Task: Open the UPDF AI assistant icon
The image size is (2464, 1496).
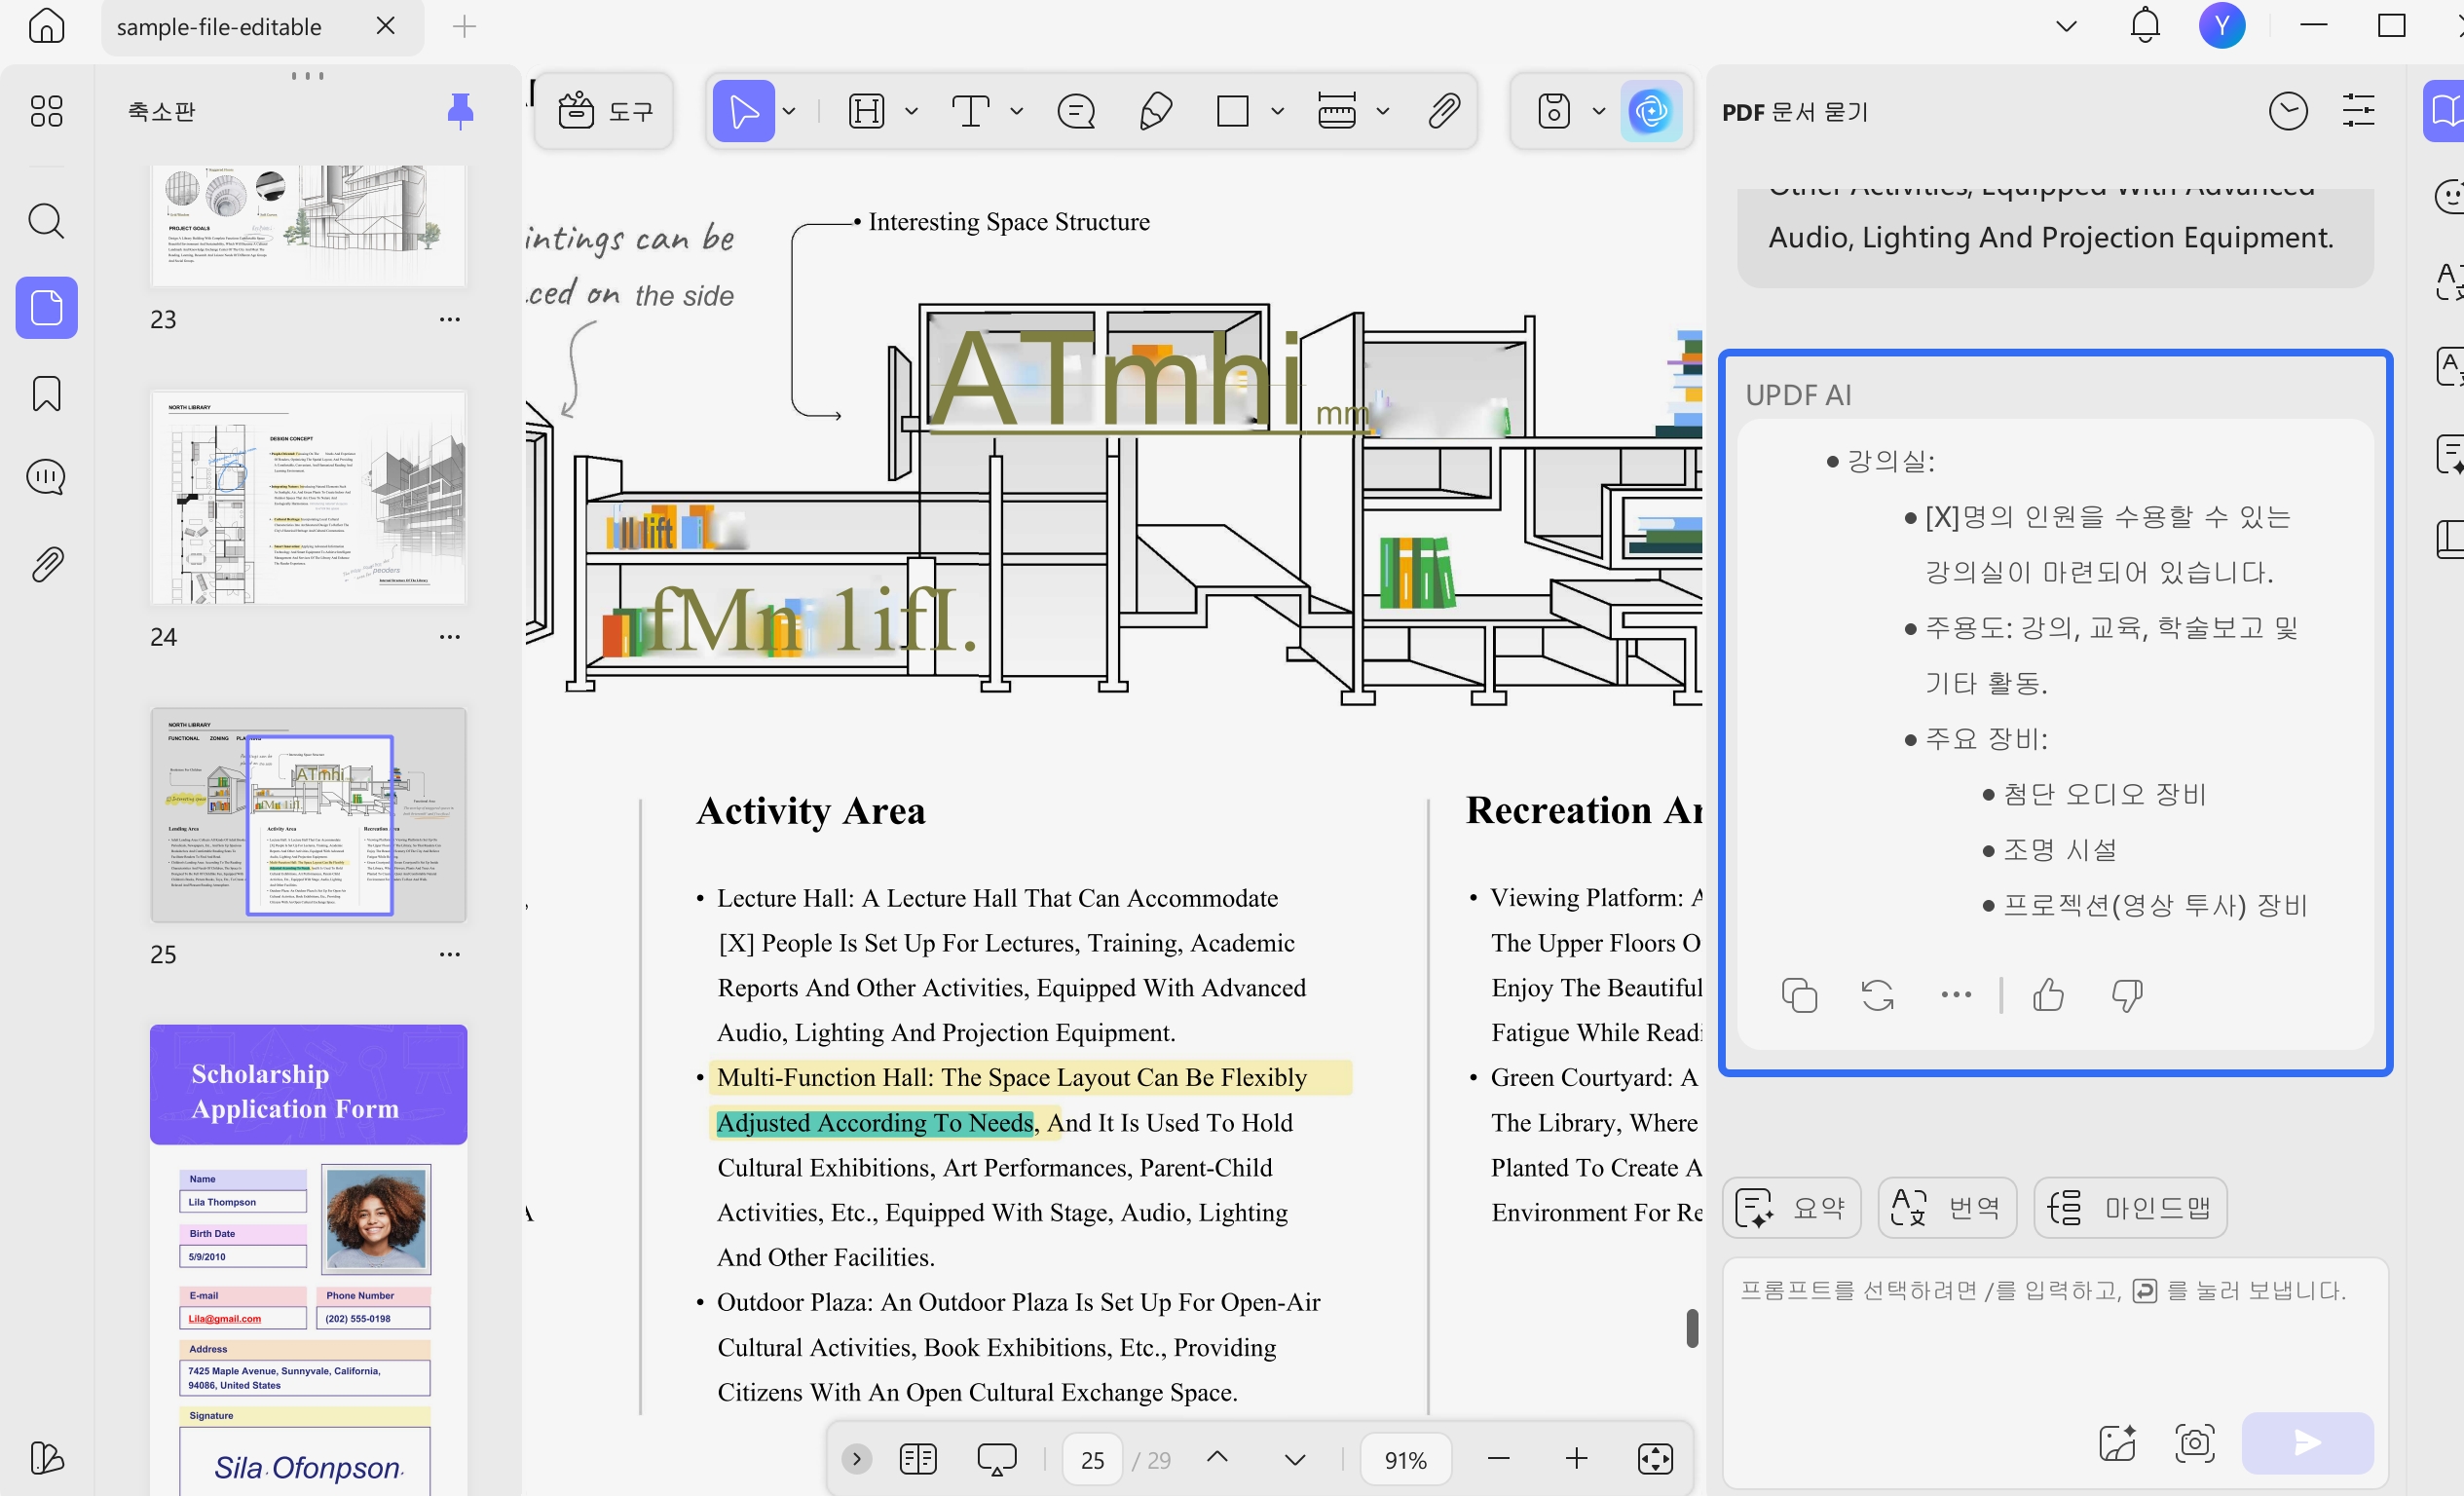Action: [1650, 111]
